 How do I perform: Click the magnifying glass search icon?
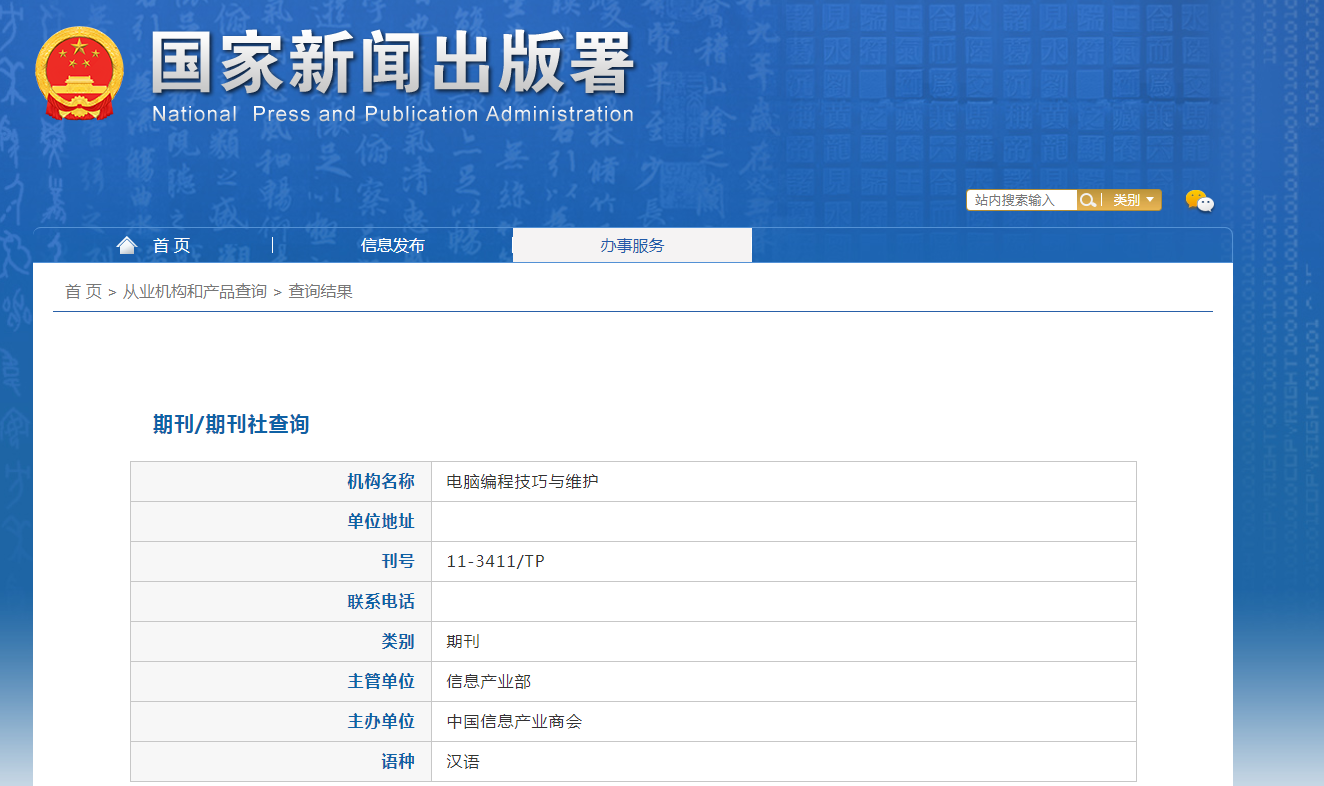coord(1088,200)
